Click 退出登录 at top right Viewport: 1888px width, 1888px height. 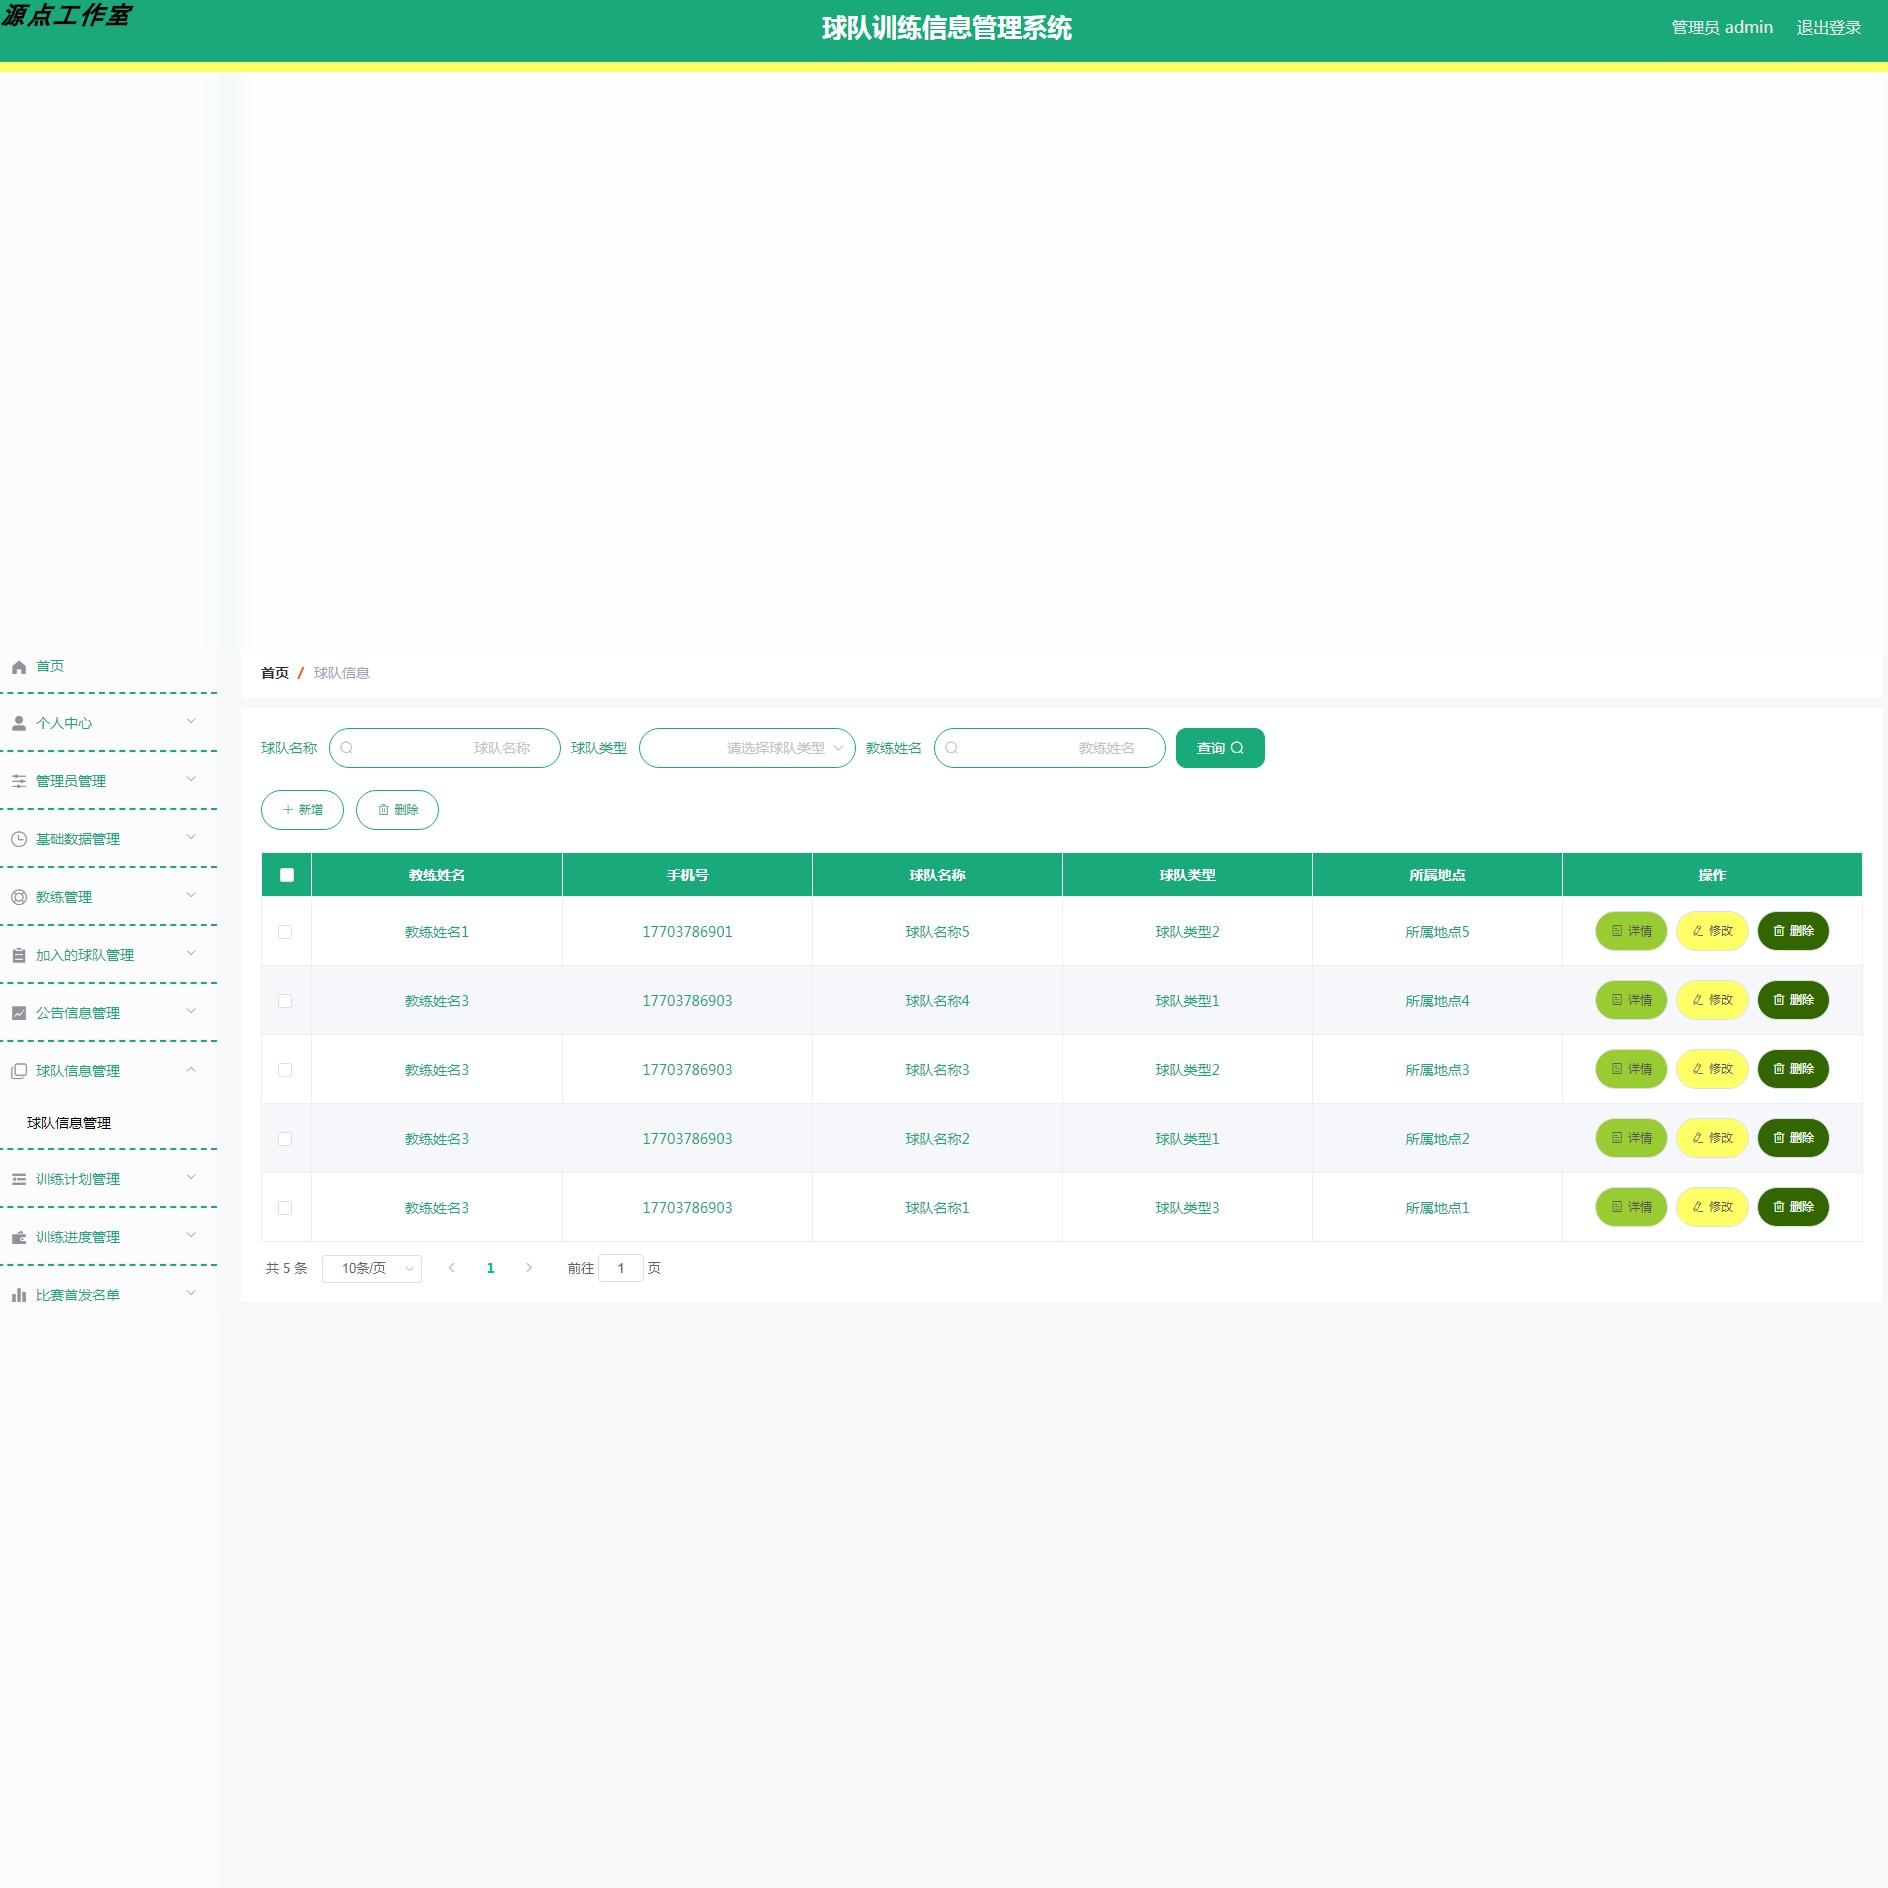[1829, 27]
